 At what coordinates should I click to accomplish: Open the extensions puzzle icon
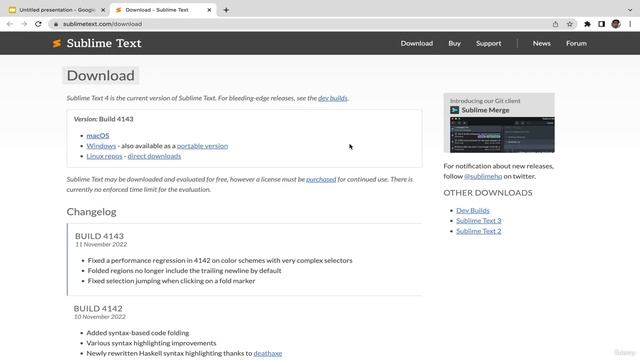(x=587, y=24)
